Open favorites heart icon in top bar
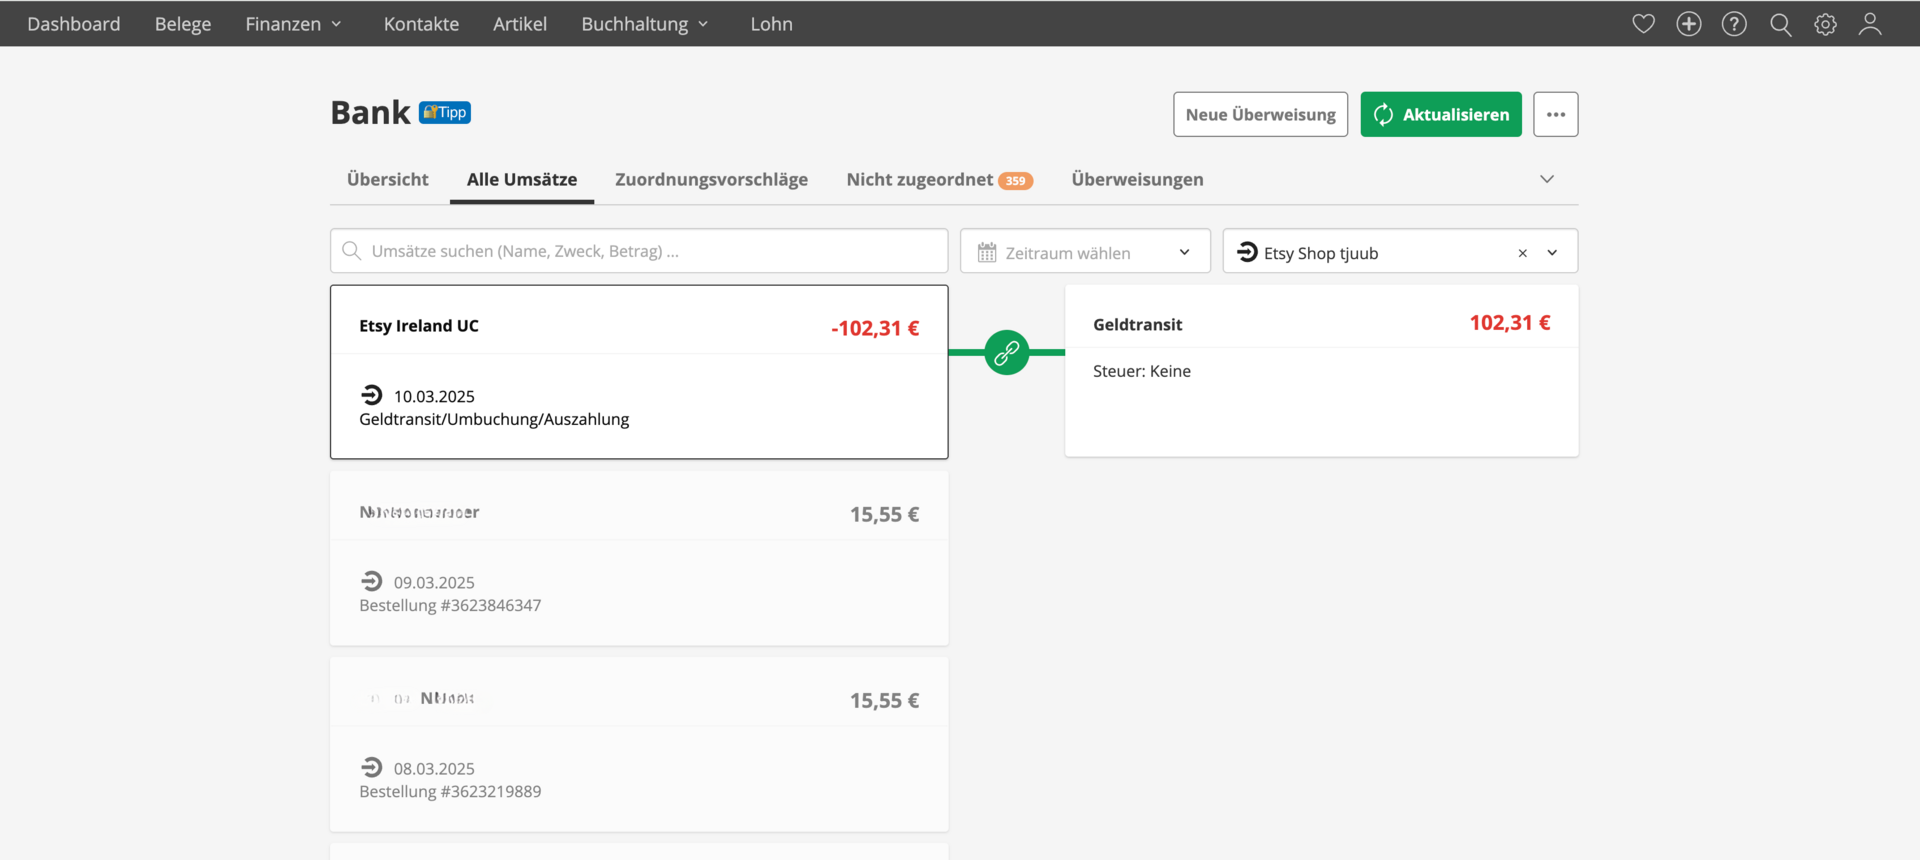 pos(1643,24)
